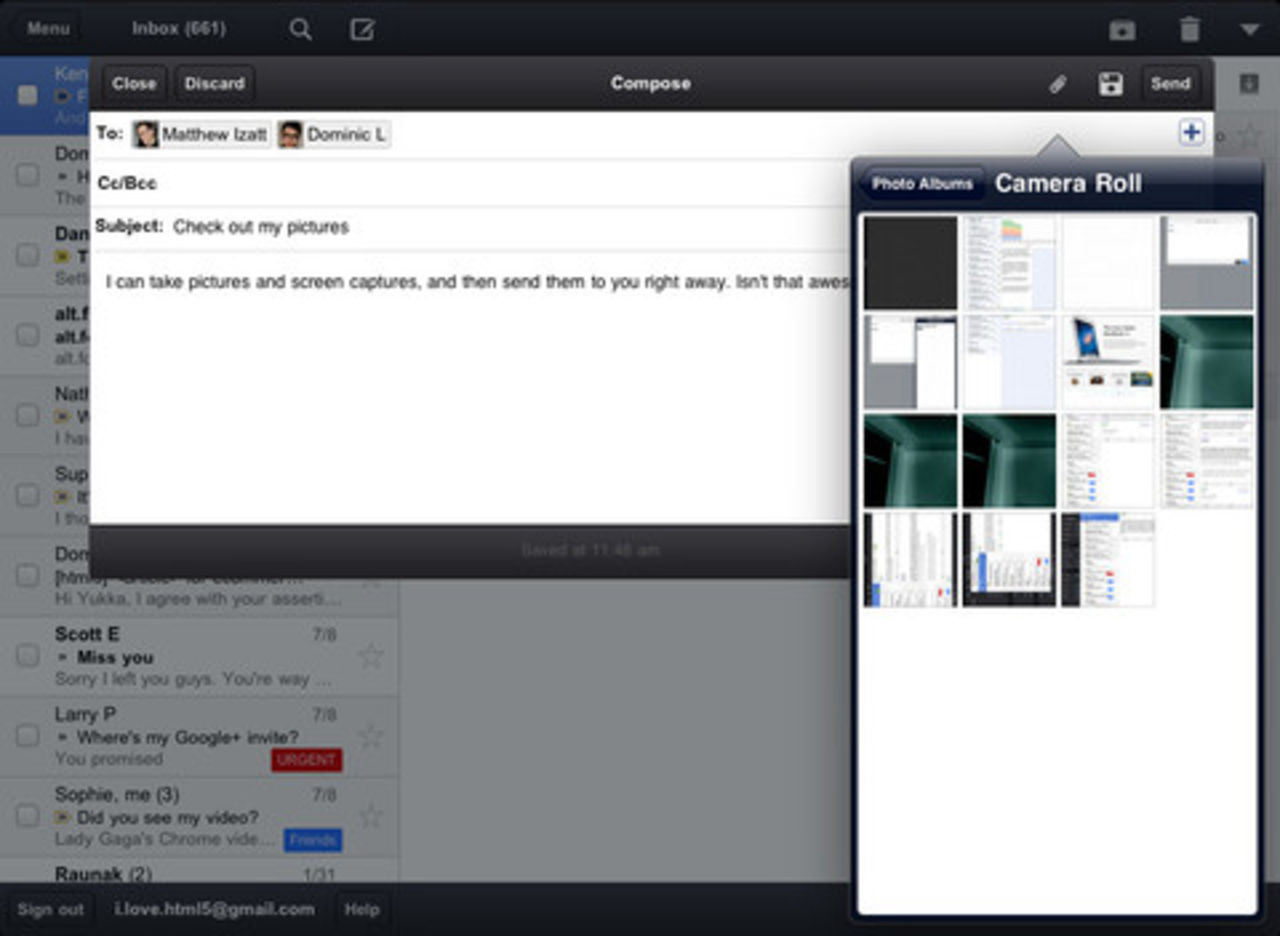Expand the Cc/Bcc field
Screen dimensions: 1280x936
(x=127, y=183)
